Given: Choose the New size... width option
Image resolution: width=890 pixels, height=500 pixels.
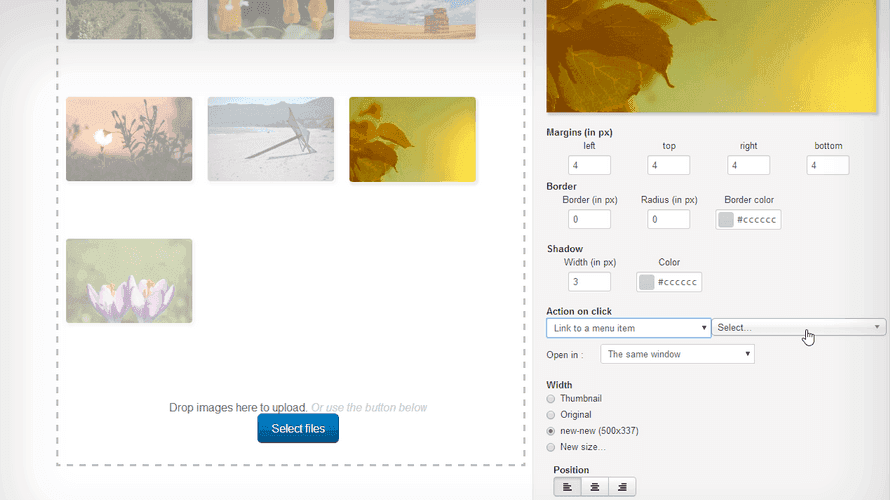Looking at the screenshot, I should [x=551, y=447].
